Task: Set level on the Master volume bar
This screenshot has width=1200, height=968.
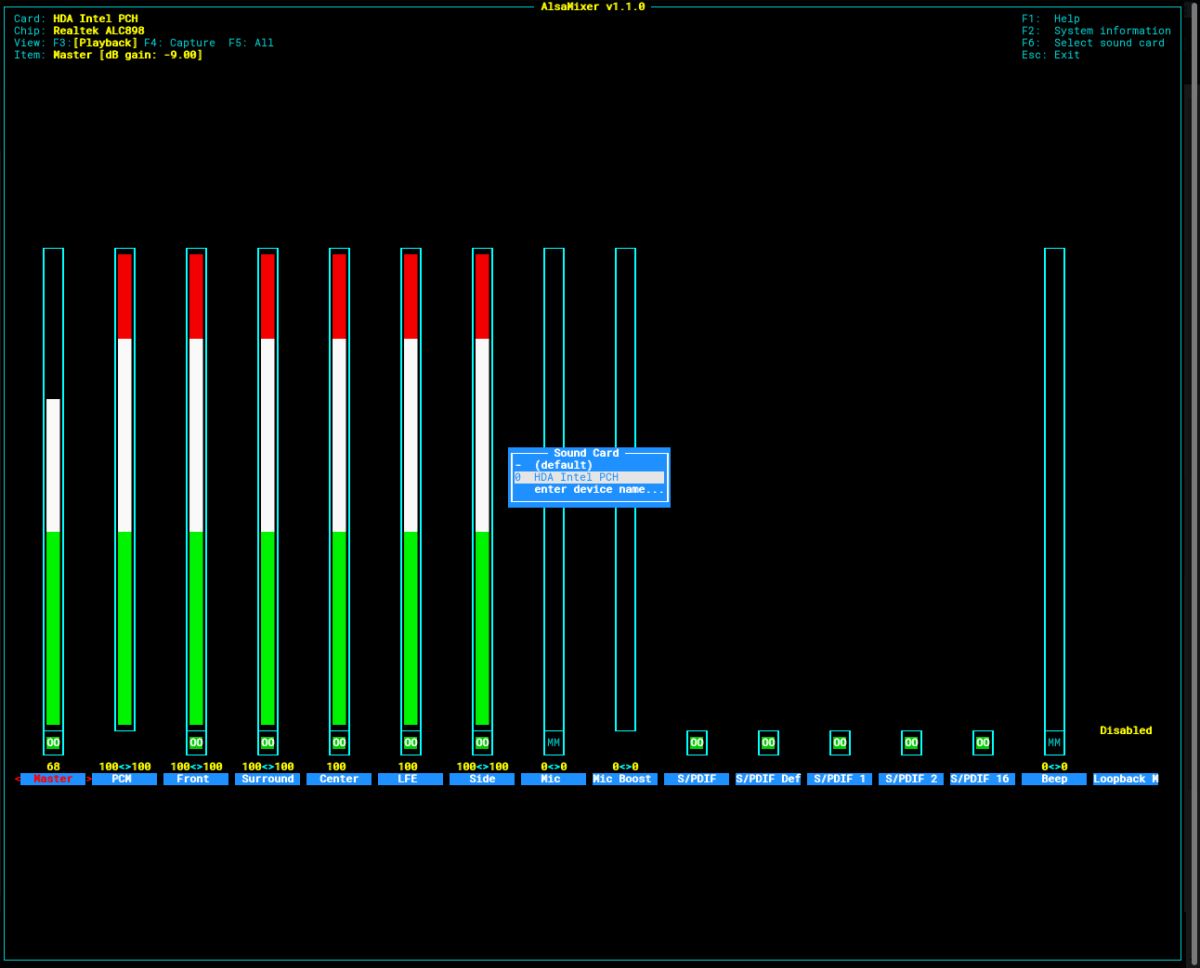Action: [x=53, y=489]
